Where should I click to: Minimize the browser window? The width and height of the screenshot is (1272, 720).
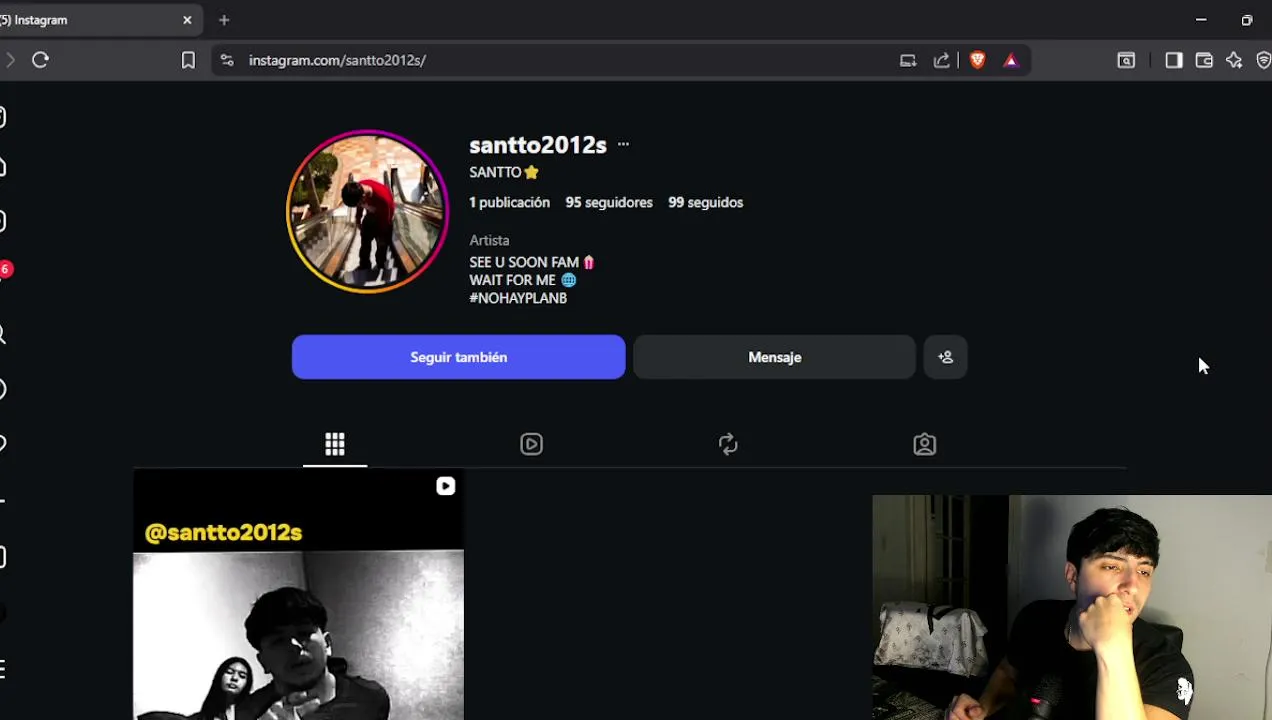pos(1201,20)
